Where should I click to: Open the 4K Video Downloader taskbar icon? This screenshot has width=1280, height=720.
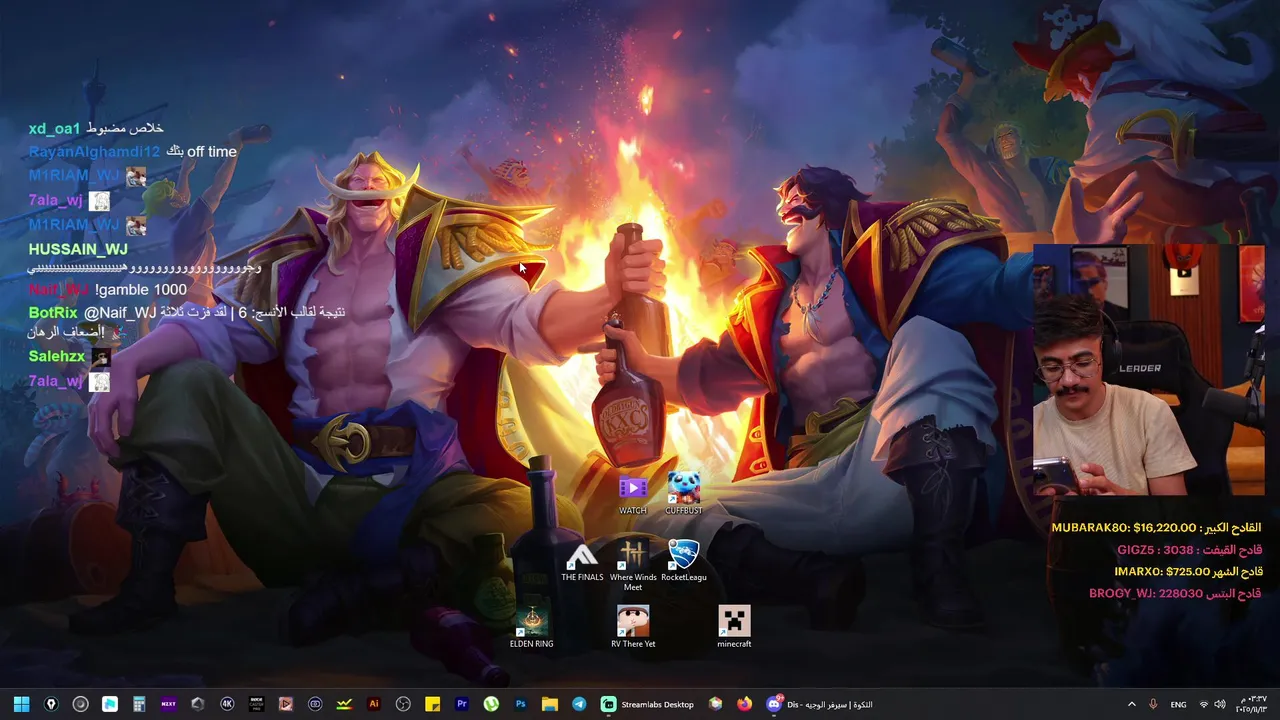pyautogui.click(x=227, y=704)
